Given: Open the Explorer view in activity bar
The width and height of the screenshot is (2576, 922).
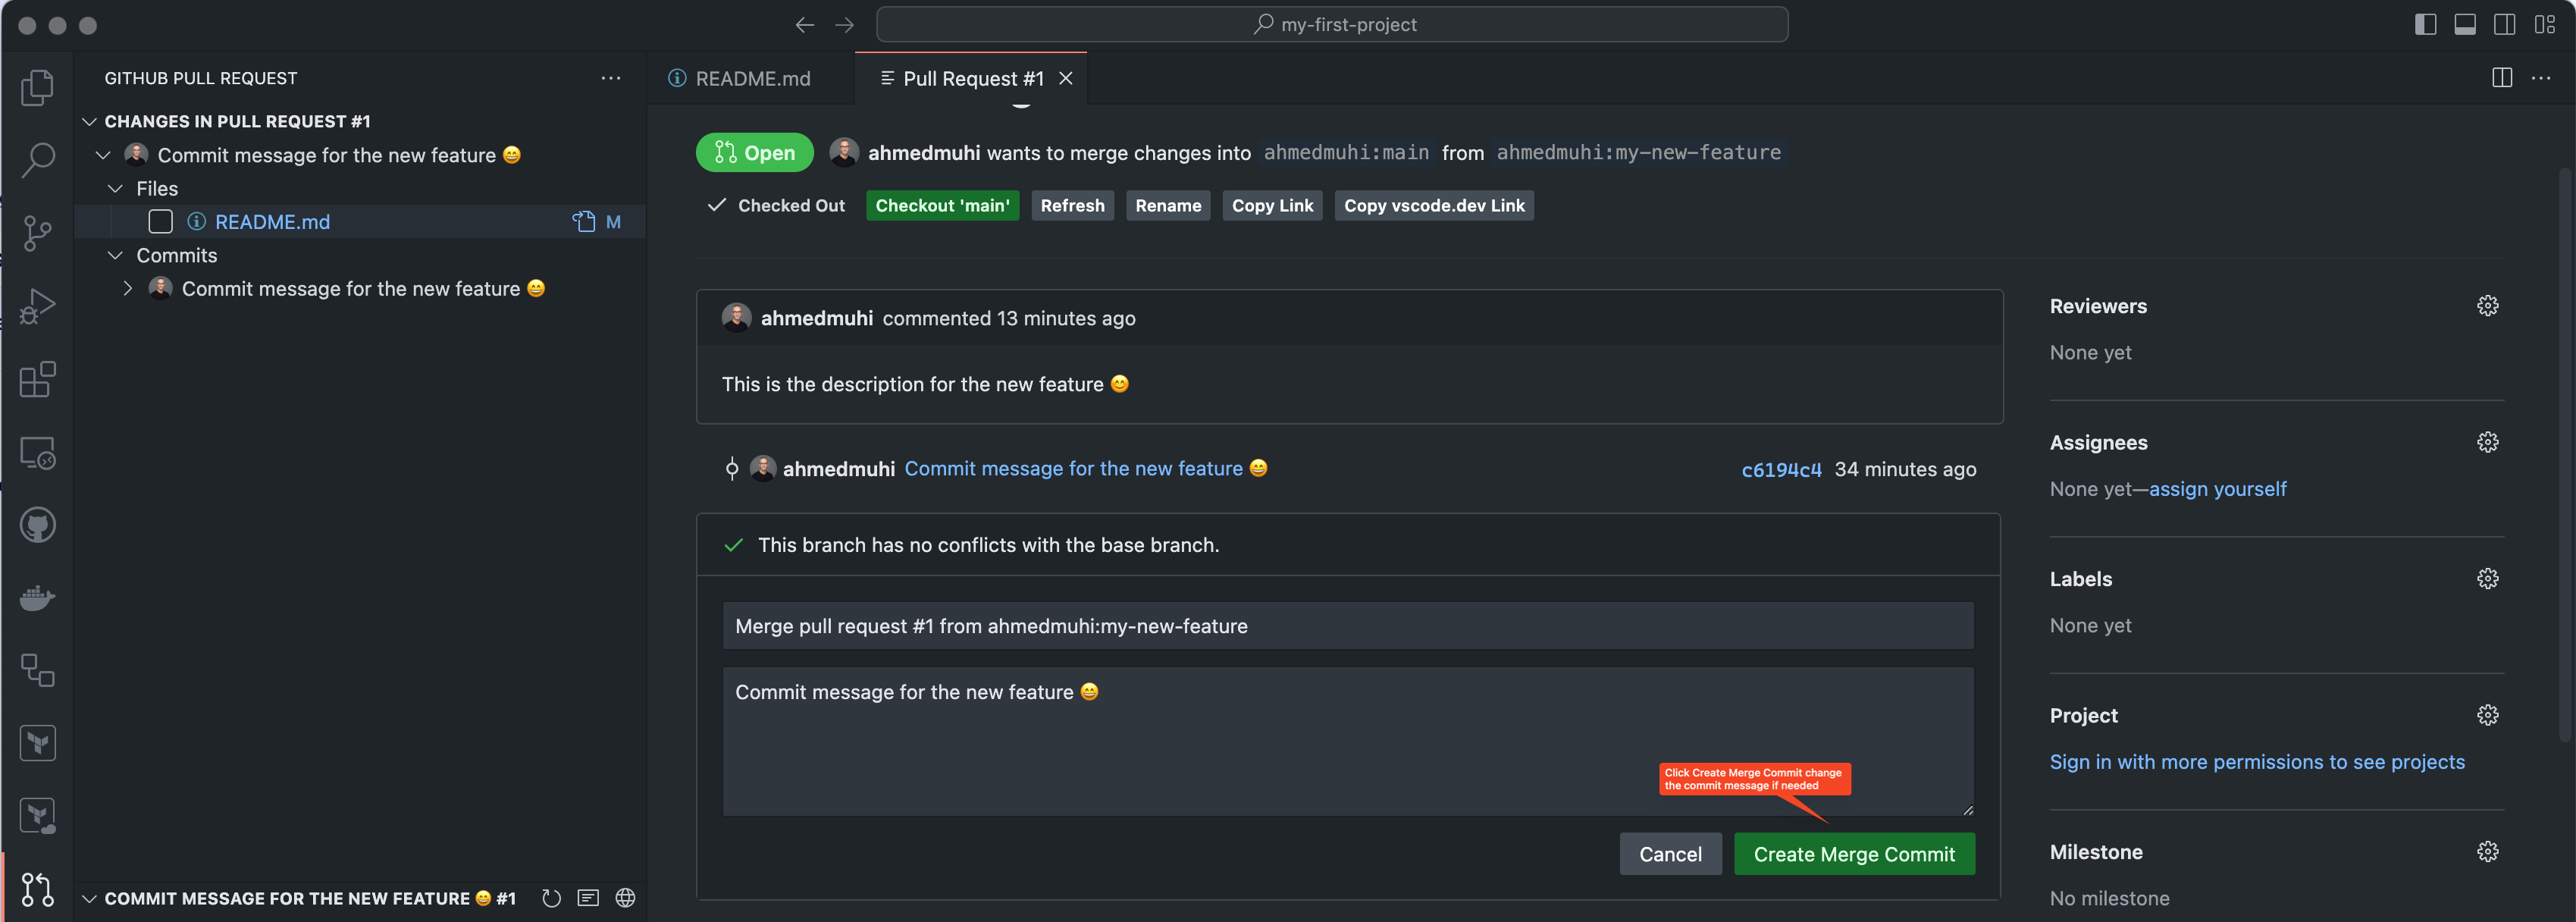Looking at the screenshot, I should click(x=37, y=87).
